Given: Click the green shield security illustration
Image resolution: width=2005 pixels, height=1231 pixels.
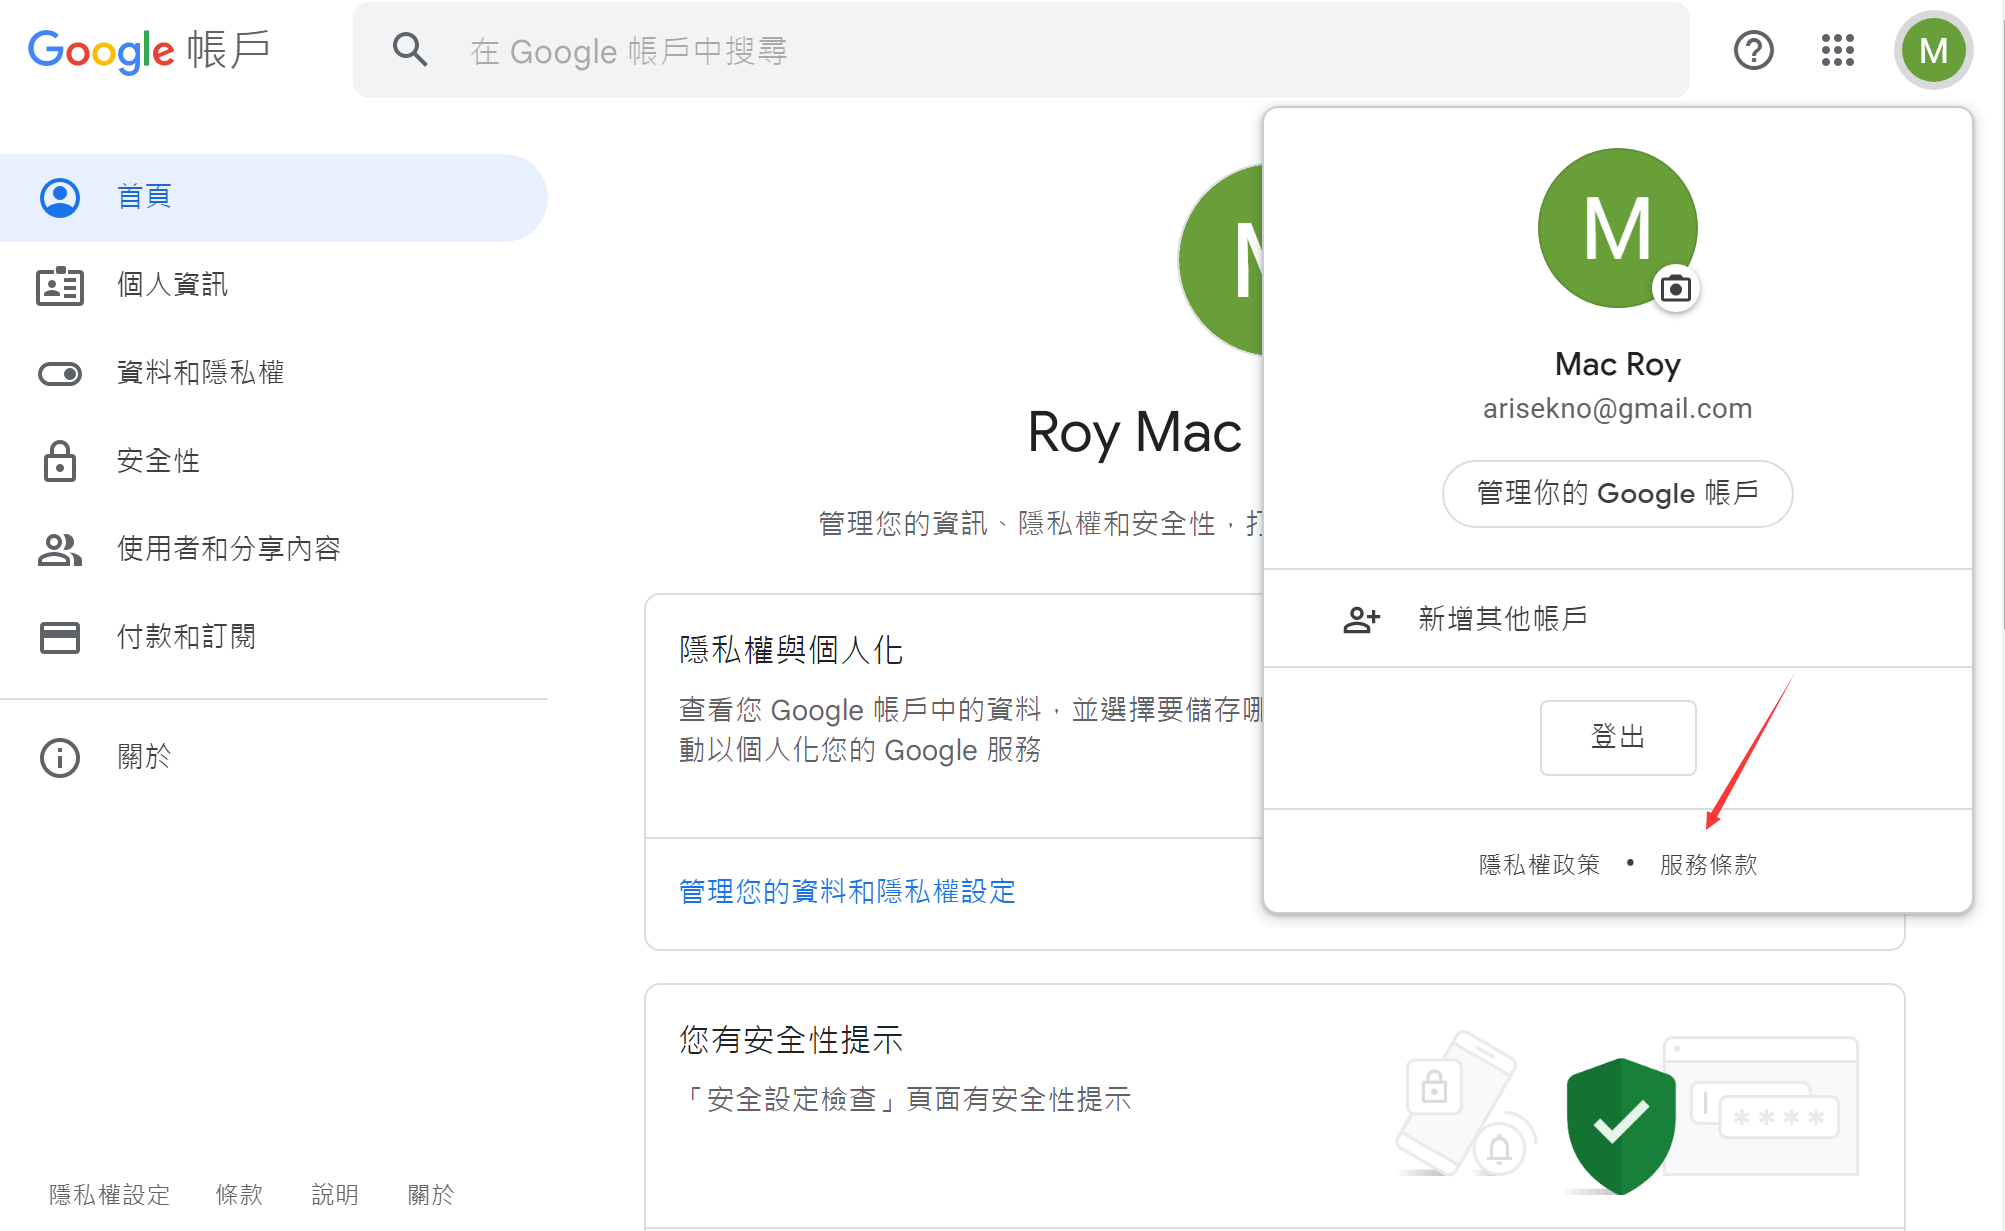Looking at the screenshot, I should click(1621, 1125).
